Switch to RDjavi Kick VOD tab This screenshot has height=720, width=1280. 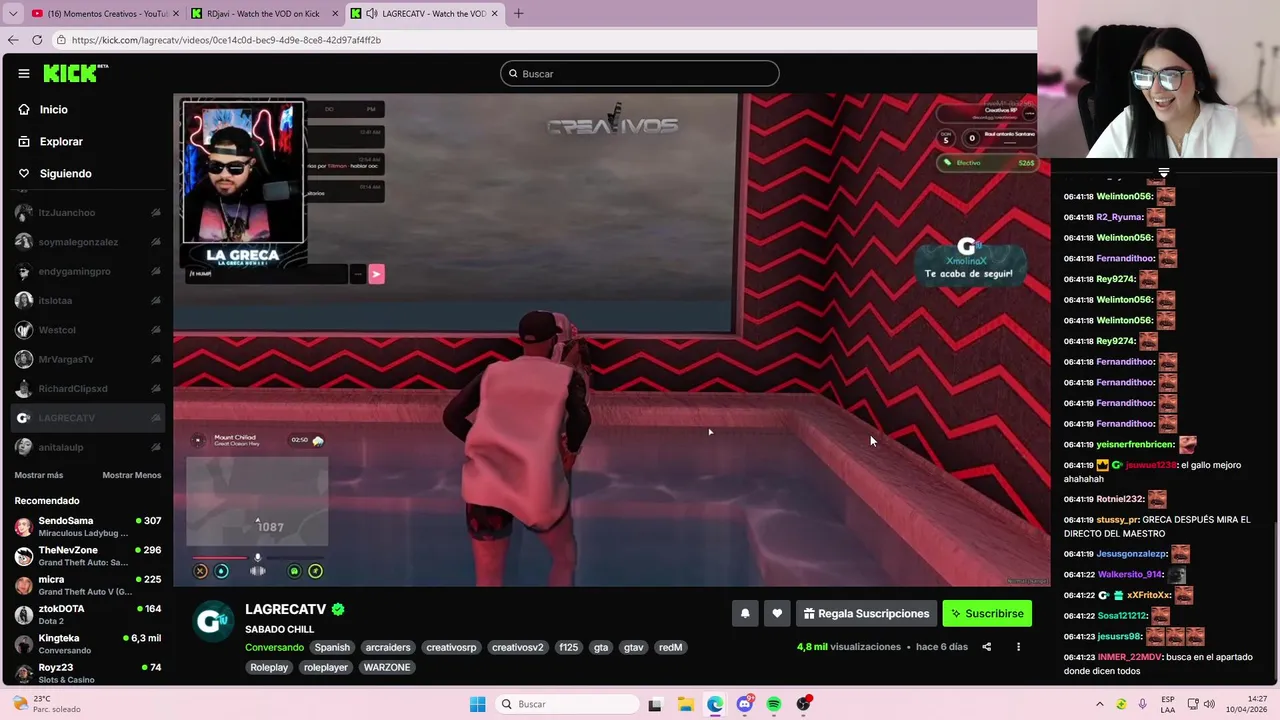pyautogui.click(x=263, y=14)
